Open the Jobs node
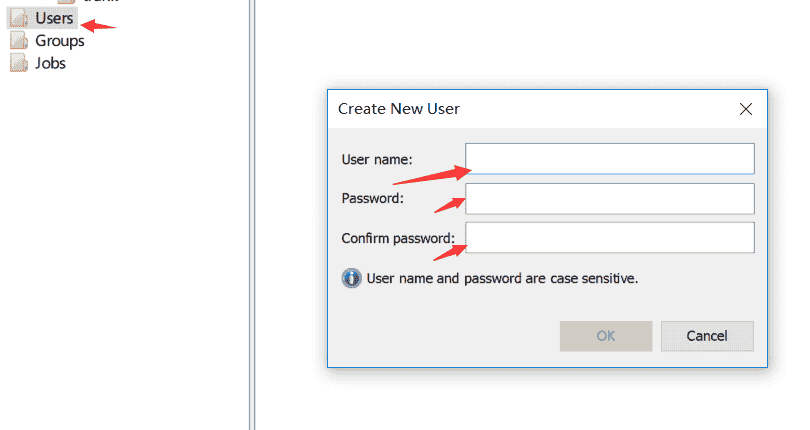The height and width of the screenshot is (430, 810). (x=50, y=63)
